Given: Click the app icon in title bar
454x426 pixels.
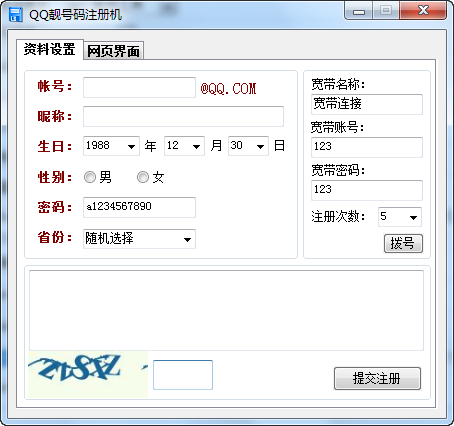Looking at the screenshot, I should pos(15,15).
